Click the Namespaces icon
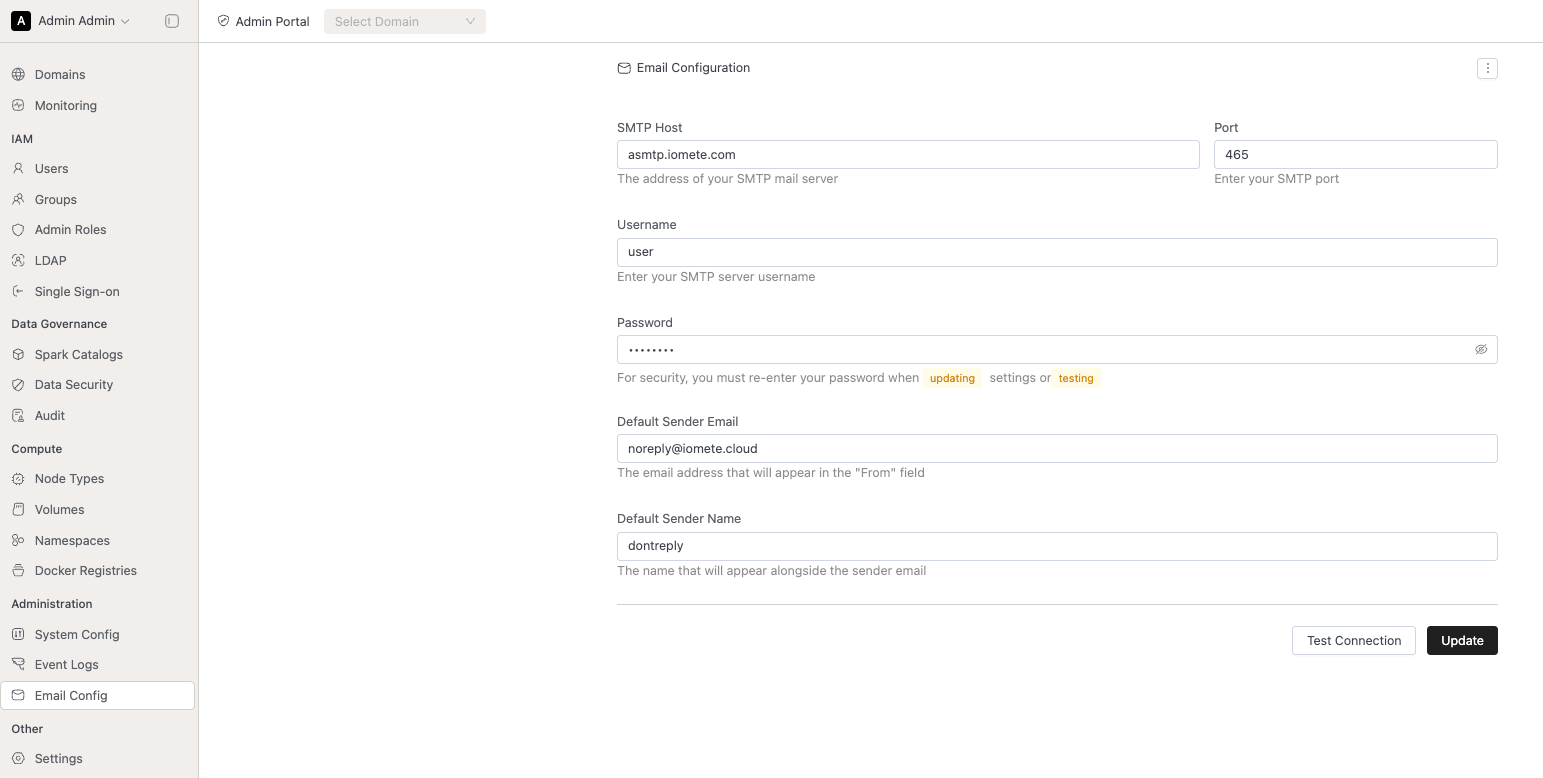Image resolution: width=1543 pixels, height=778 pixels. tap(18, 541)
